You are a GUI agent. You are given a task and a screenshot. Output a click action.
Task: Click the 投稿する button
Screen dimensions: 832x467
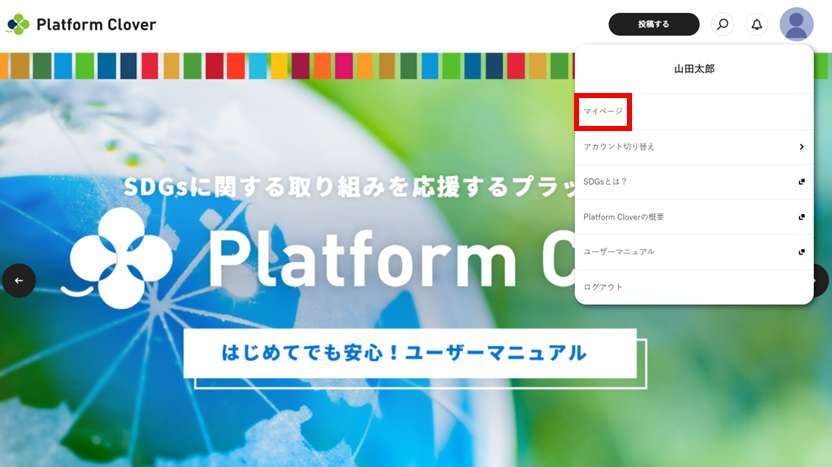(x=654, y=24)
